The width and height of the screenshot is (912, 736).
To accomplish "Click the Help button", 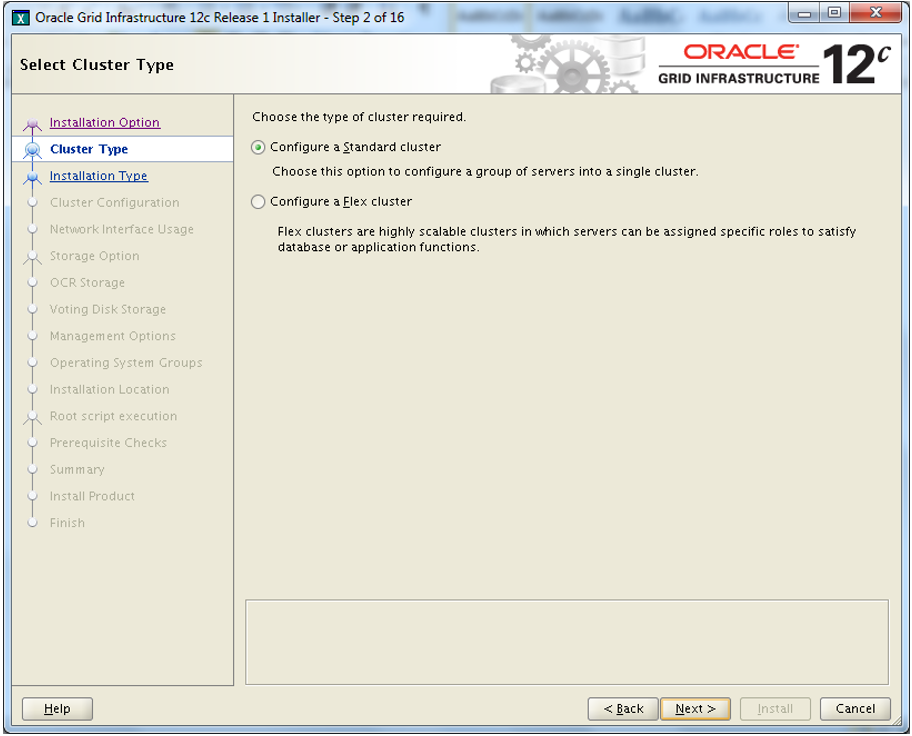I will click(57, 709).
